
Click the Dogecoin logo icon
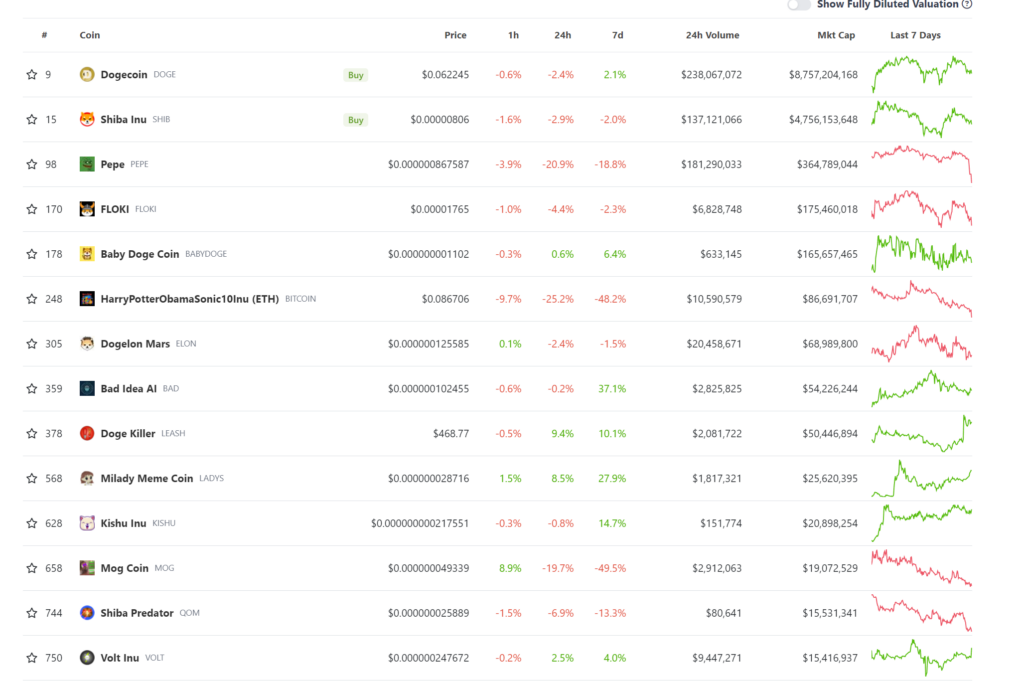point(87,74)
